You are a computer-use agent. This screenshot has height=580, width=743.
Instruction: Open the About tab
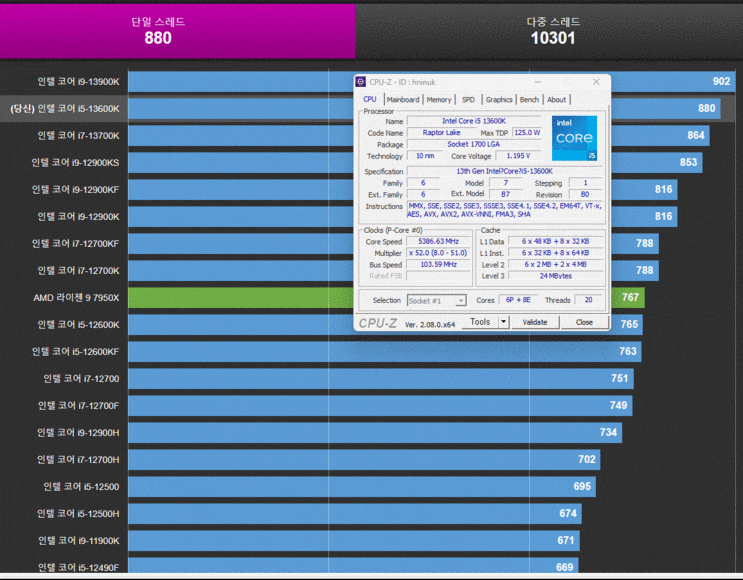click(x=557, y=100)
